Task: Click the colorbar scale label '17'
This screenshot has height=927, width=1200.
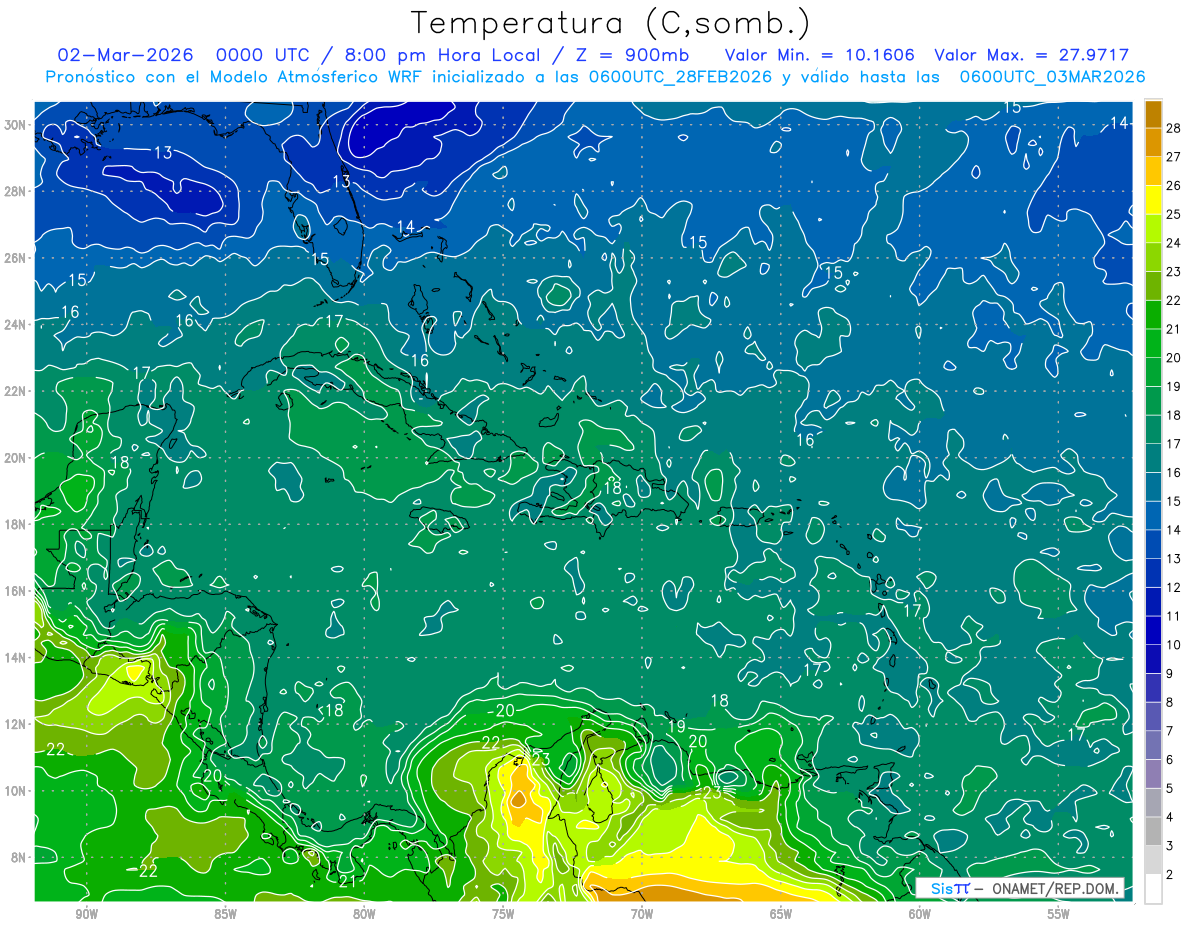Action: [1174, 444]
